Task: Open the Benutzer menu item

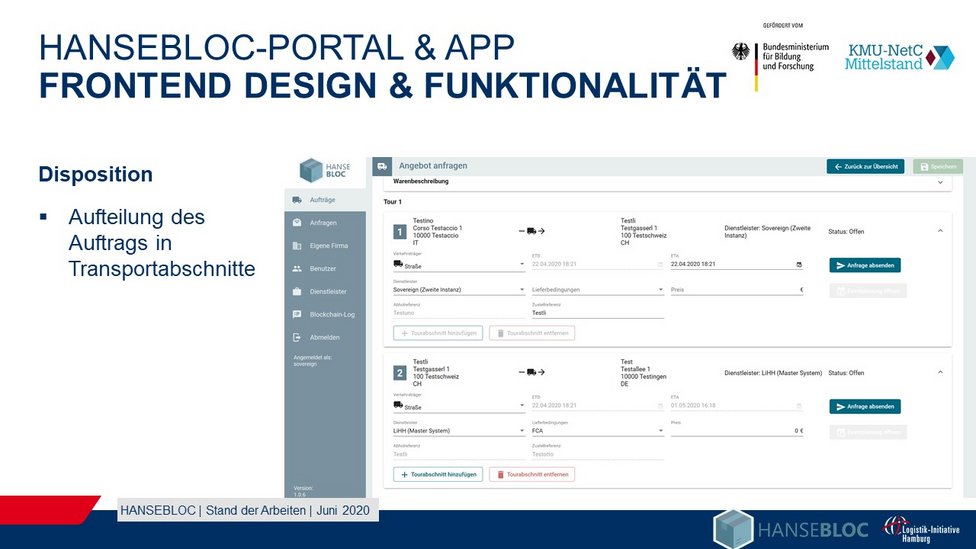Action: [325, 269]
